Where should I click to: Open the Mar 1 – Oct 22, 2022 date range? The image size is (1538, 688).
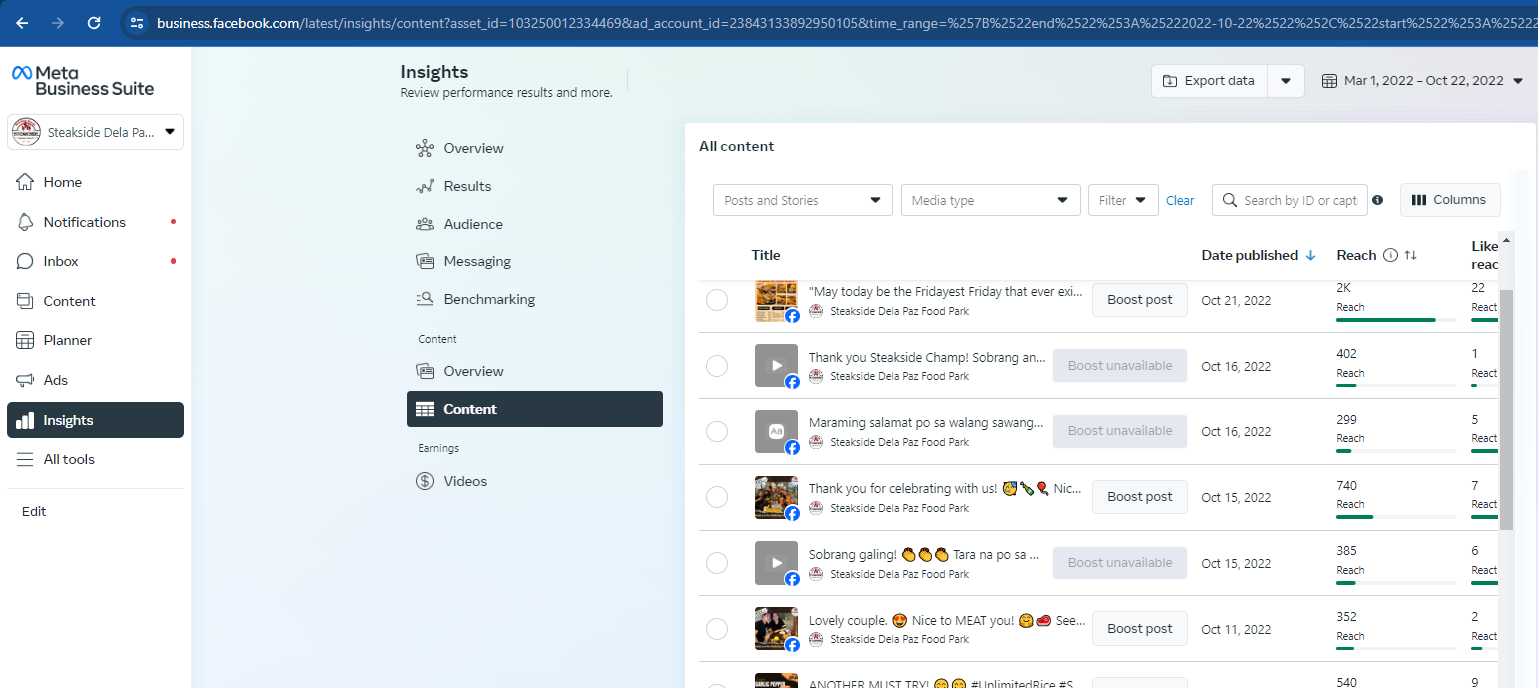pyautogui.click(x=1422, y=81)
